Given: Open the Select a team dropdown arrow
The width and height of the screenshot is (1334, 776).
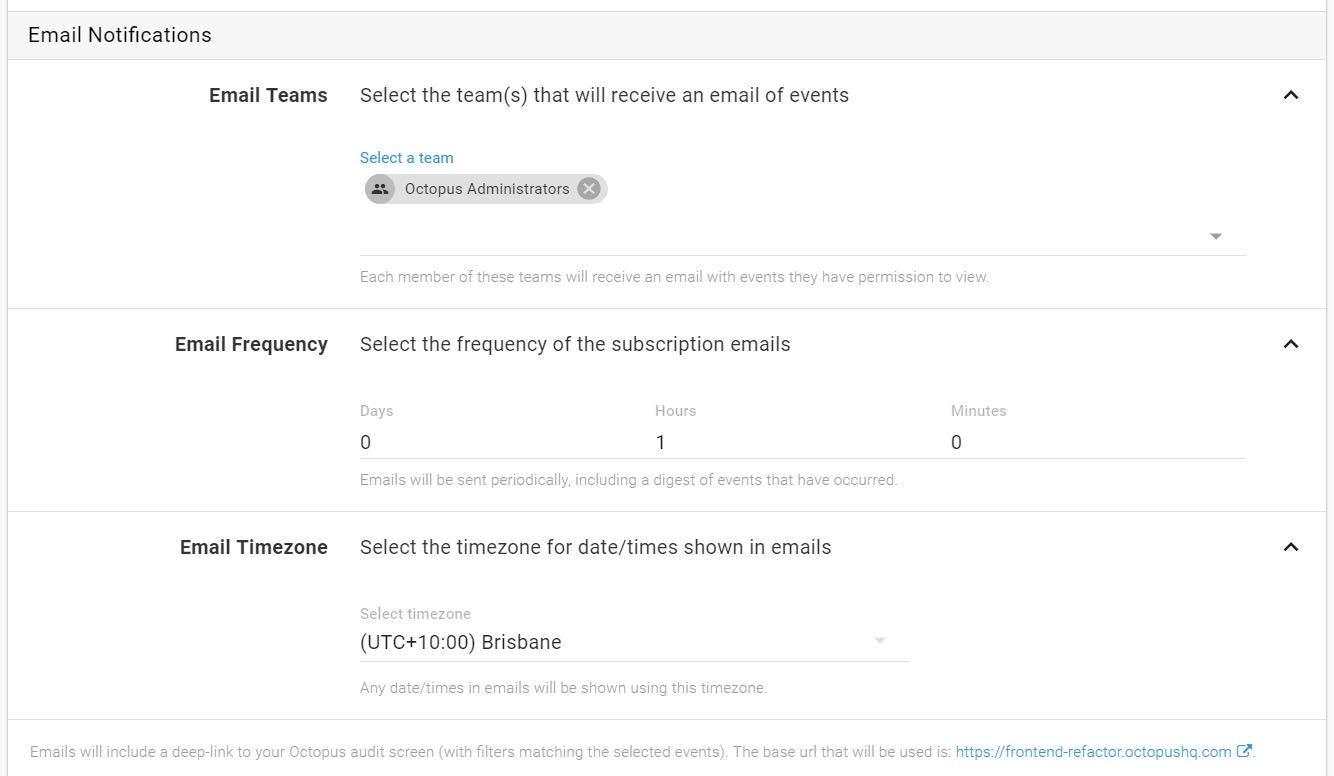Looking at the screenshot, I should 1216,237.
